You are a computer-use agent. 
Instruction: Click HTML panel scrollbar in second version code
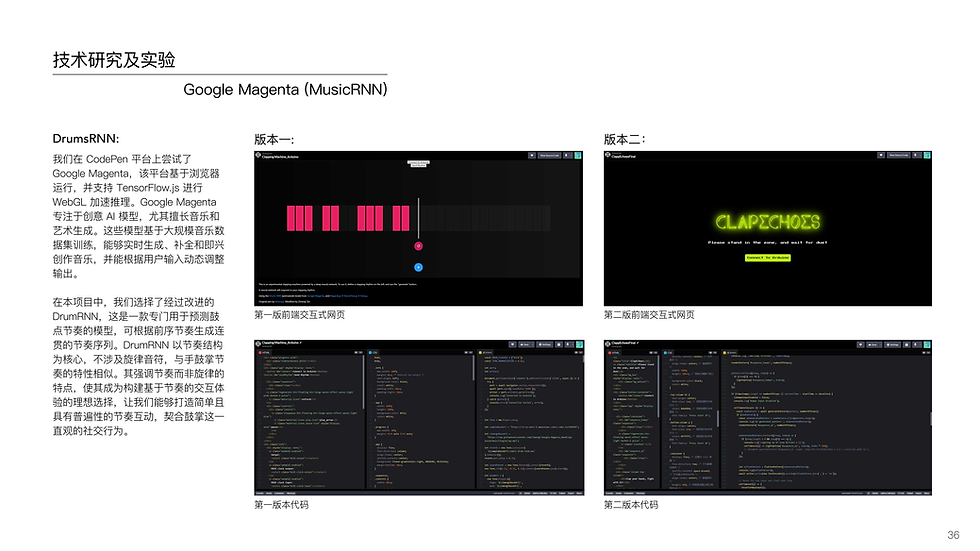pos(658,387)
